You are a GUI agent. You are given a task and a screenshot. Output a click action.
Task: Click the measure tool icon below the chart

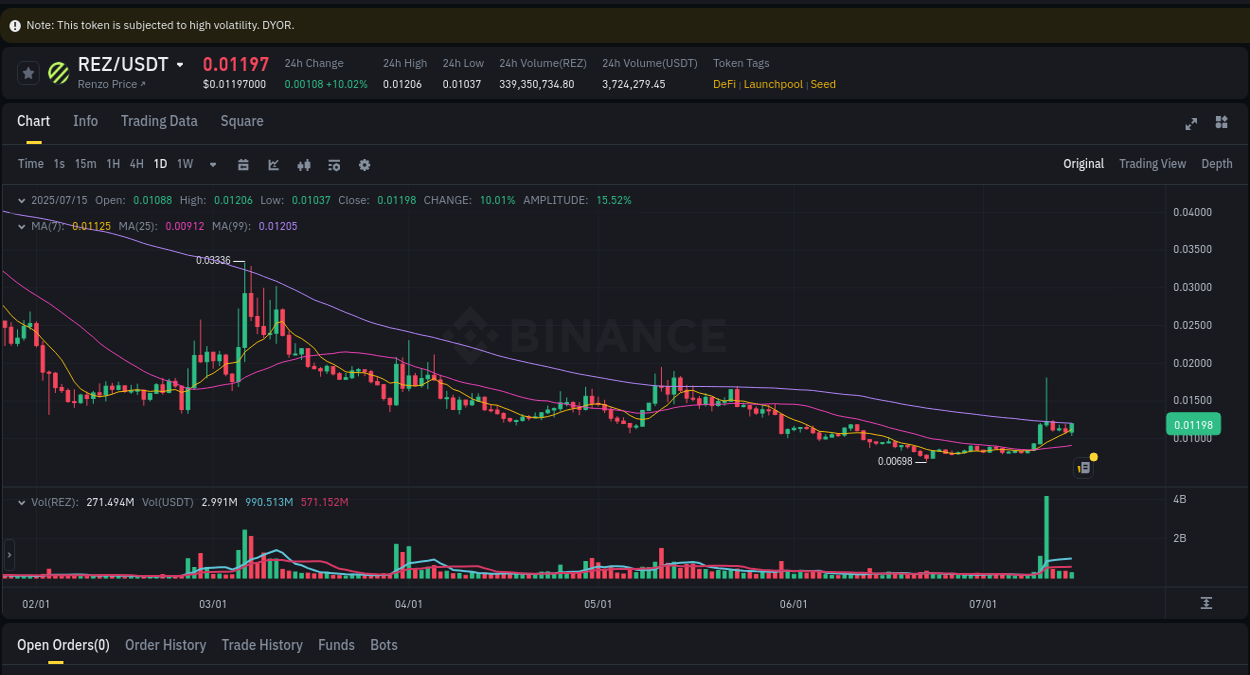(1207, 603)
